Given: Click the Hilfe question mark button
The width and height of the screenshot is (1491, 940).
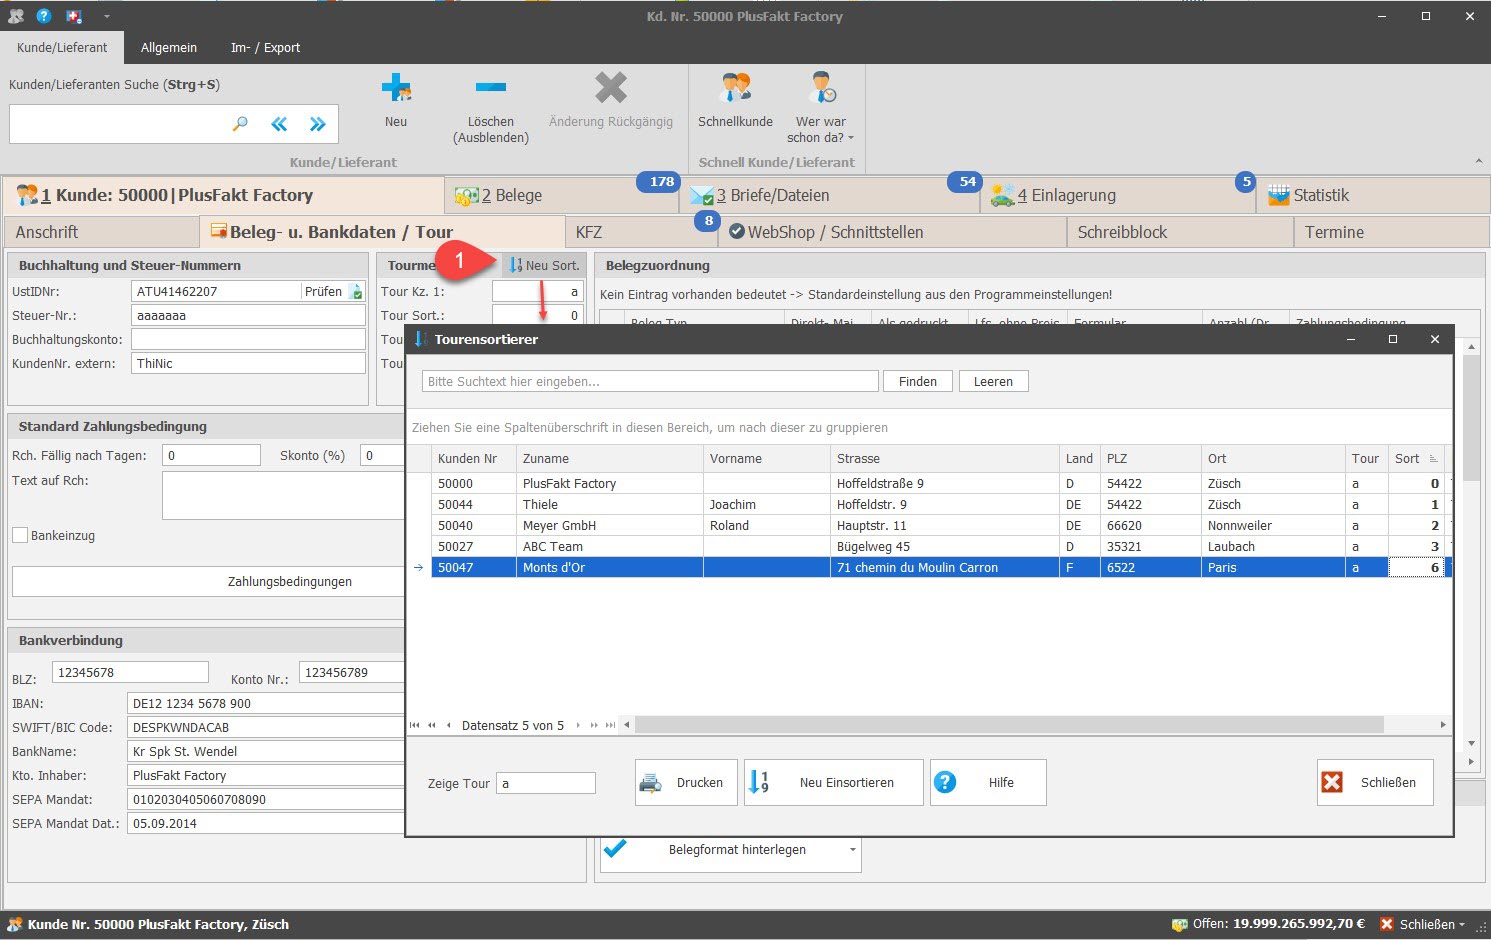Looking at the screenshot, I should (x=988, y=783).
